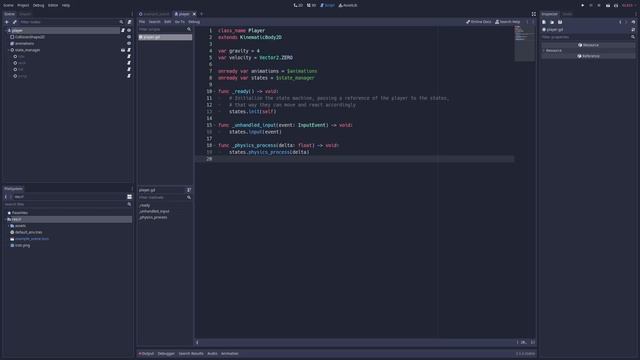Click the code minimap preview
This screenshot has height=360, width=640.
(524, 43)
